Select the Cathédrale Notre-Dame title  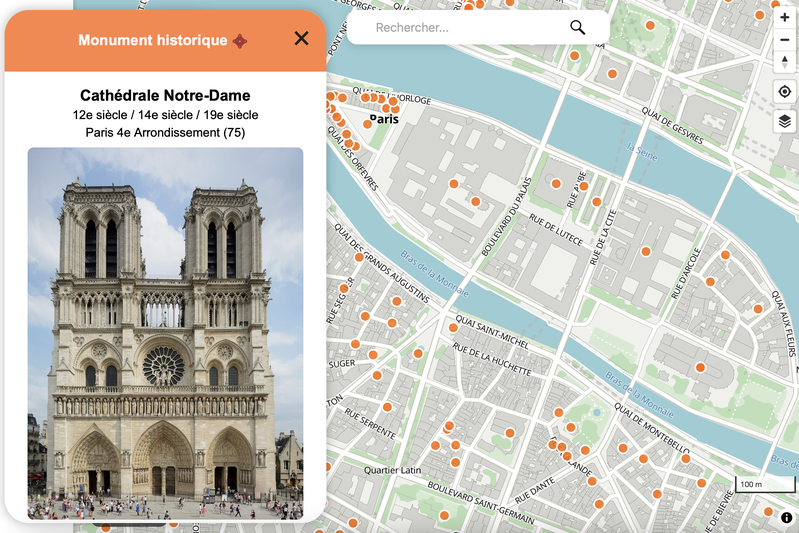pyautogui.click(x=165, y=96)
